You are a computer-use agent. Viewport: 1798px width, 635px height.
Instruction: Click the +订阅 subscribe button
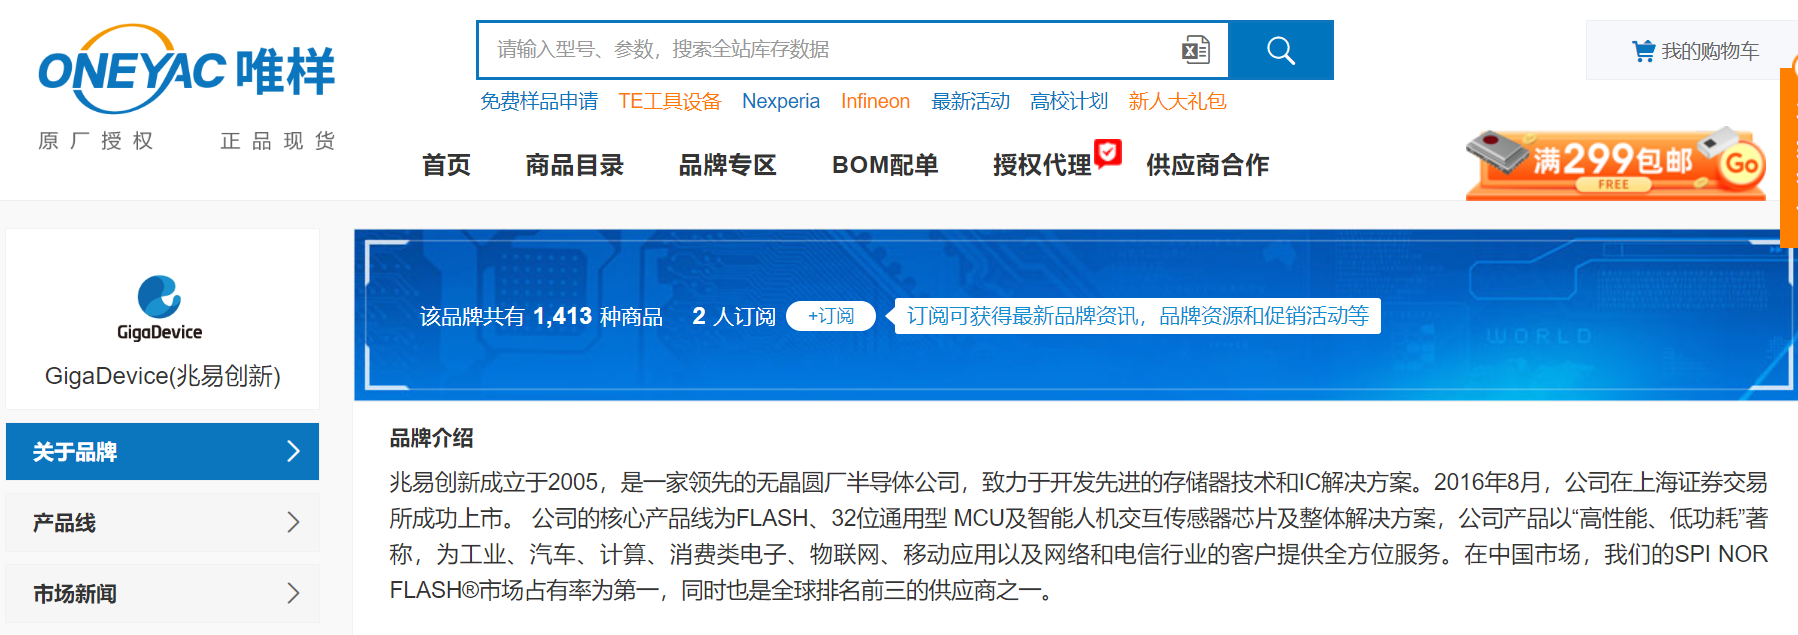pos(831,316)
